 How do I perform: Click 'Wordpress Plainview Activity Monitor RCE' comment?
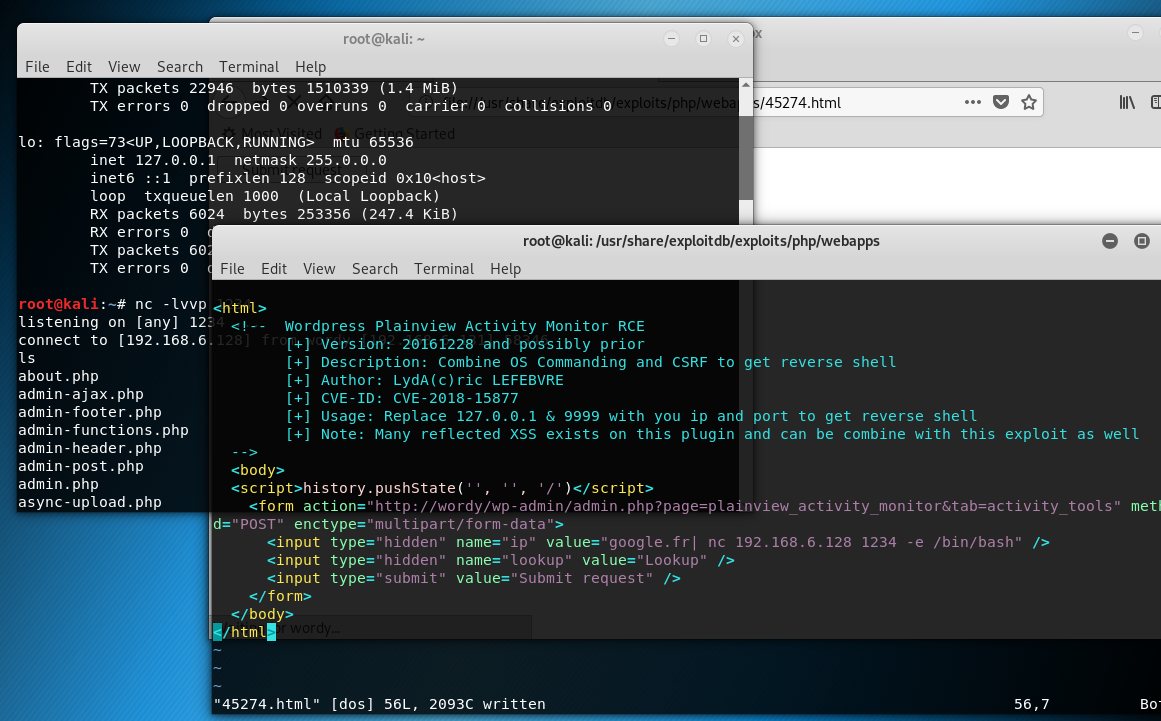click(464, 326)
